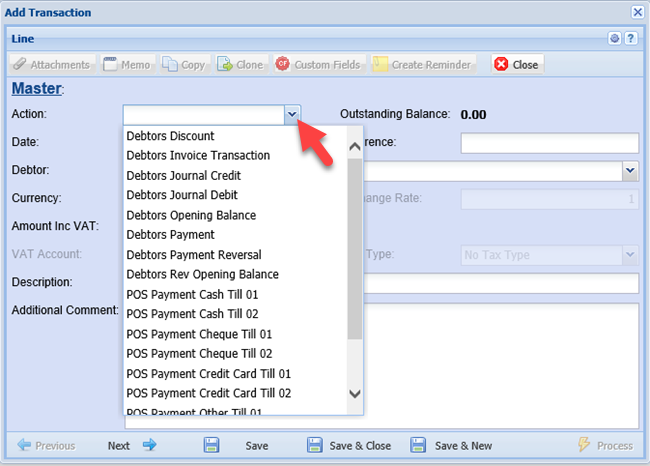650x466 pixels.
Task: Collapse the Action dropdown arrow
Action: (291, 115)
